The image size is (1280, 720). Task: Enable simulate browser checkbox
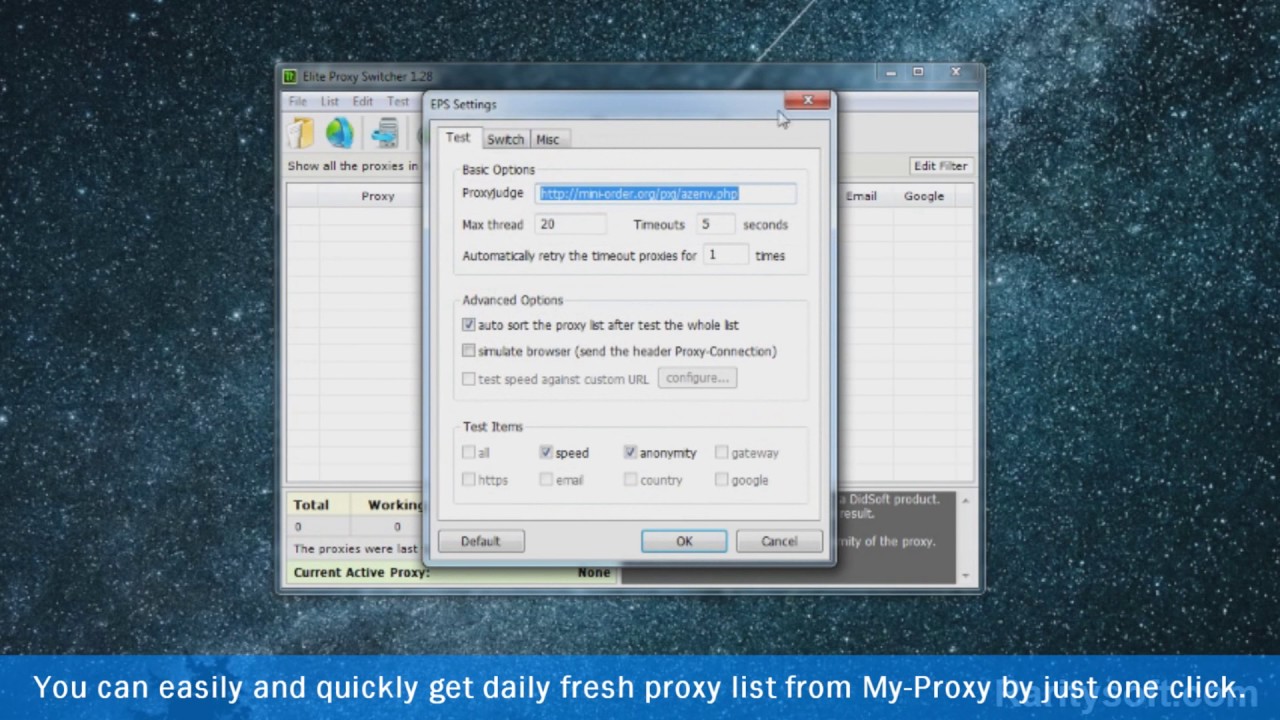pos(468,351)
